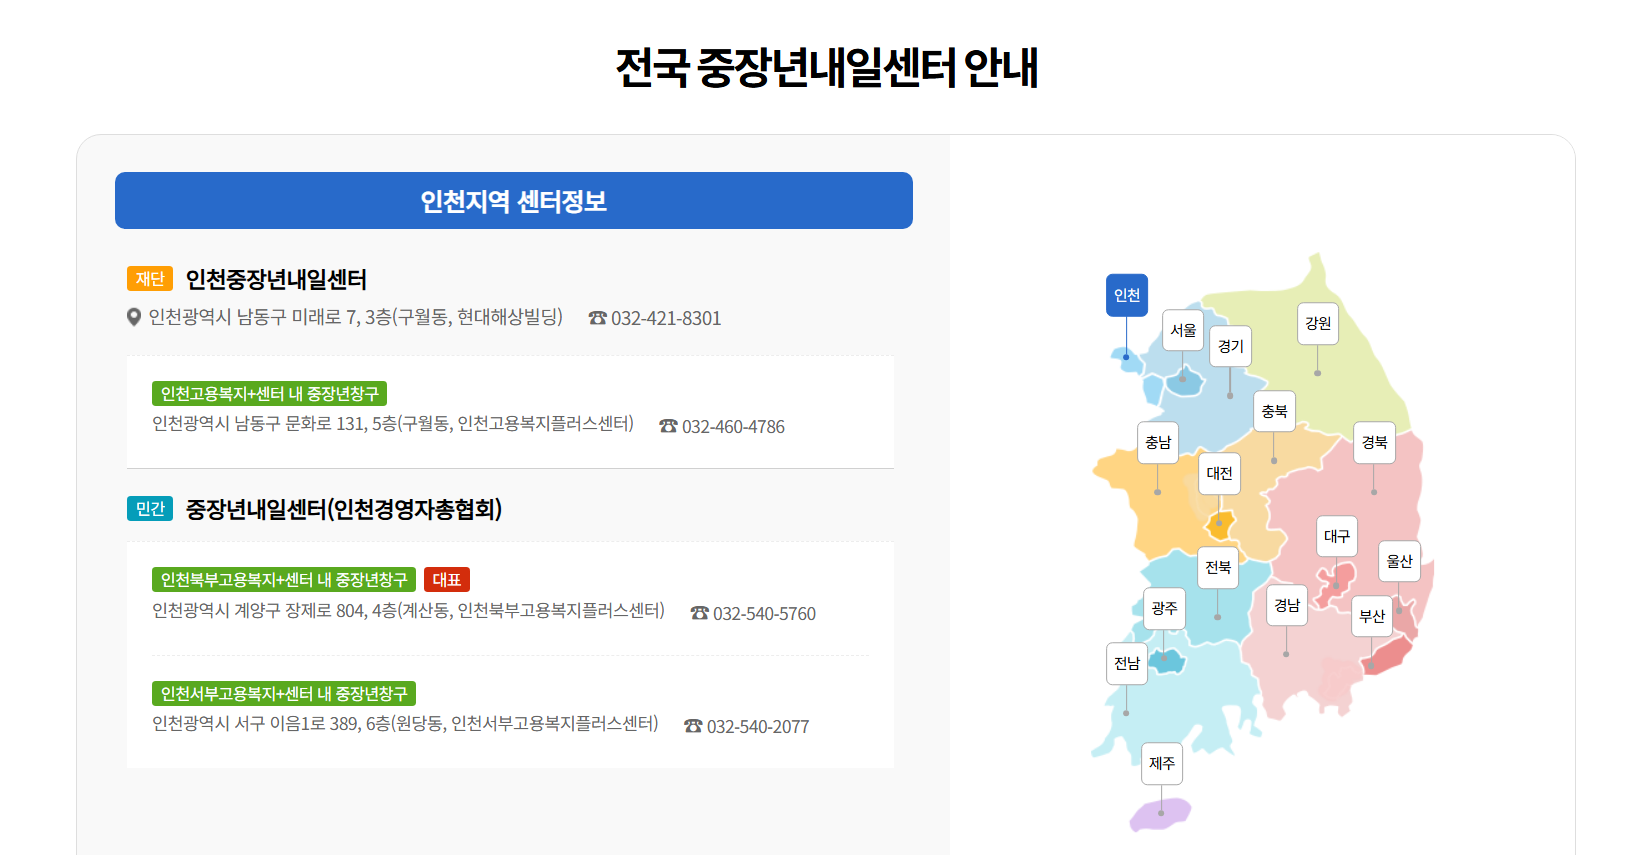This screenshot has width=1641, height=855.
Task: Click green tag 인천서부고용복지+센터 내 중장년창구
Action: coord(284,694)
